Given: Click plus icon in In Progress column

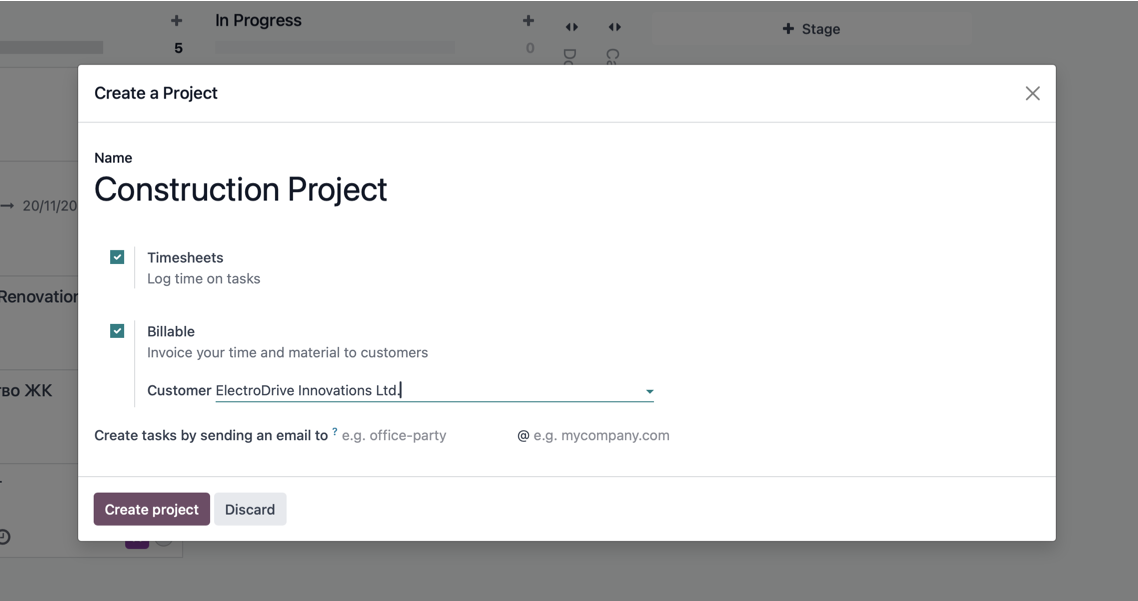Looking at the screenshot, I should (x=528, y=21).
